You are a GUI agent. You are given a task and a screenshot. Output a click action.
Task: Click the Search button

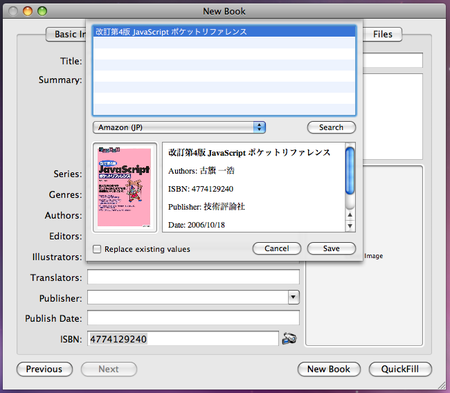point(331,127)
